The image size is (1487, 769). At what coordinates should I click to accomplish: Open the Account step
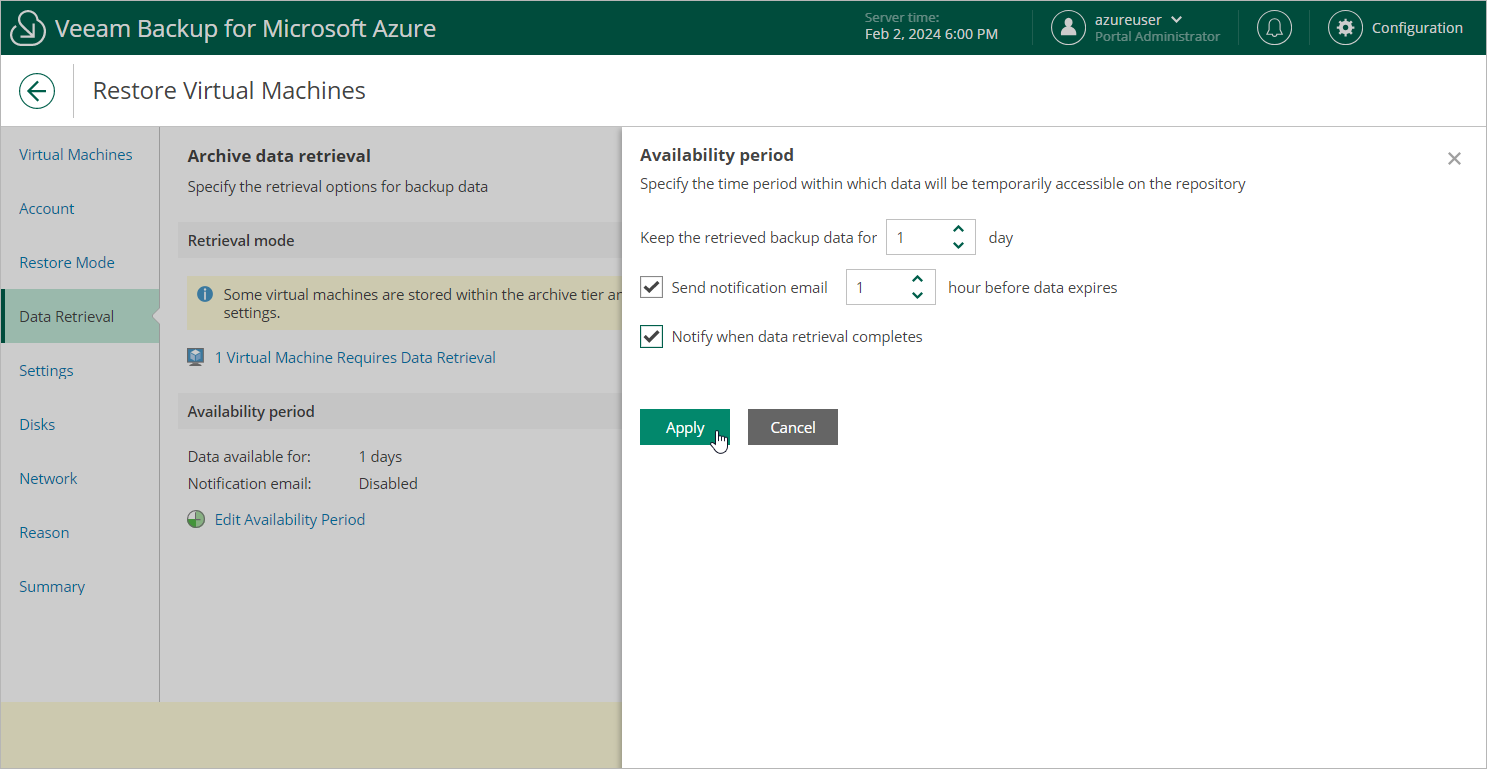click(47, 209)
